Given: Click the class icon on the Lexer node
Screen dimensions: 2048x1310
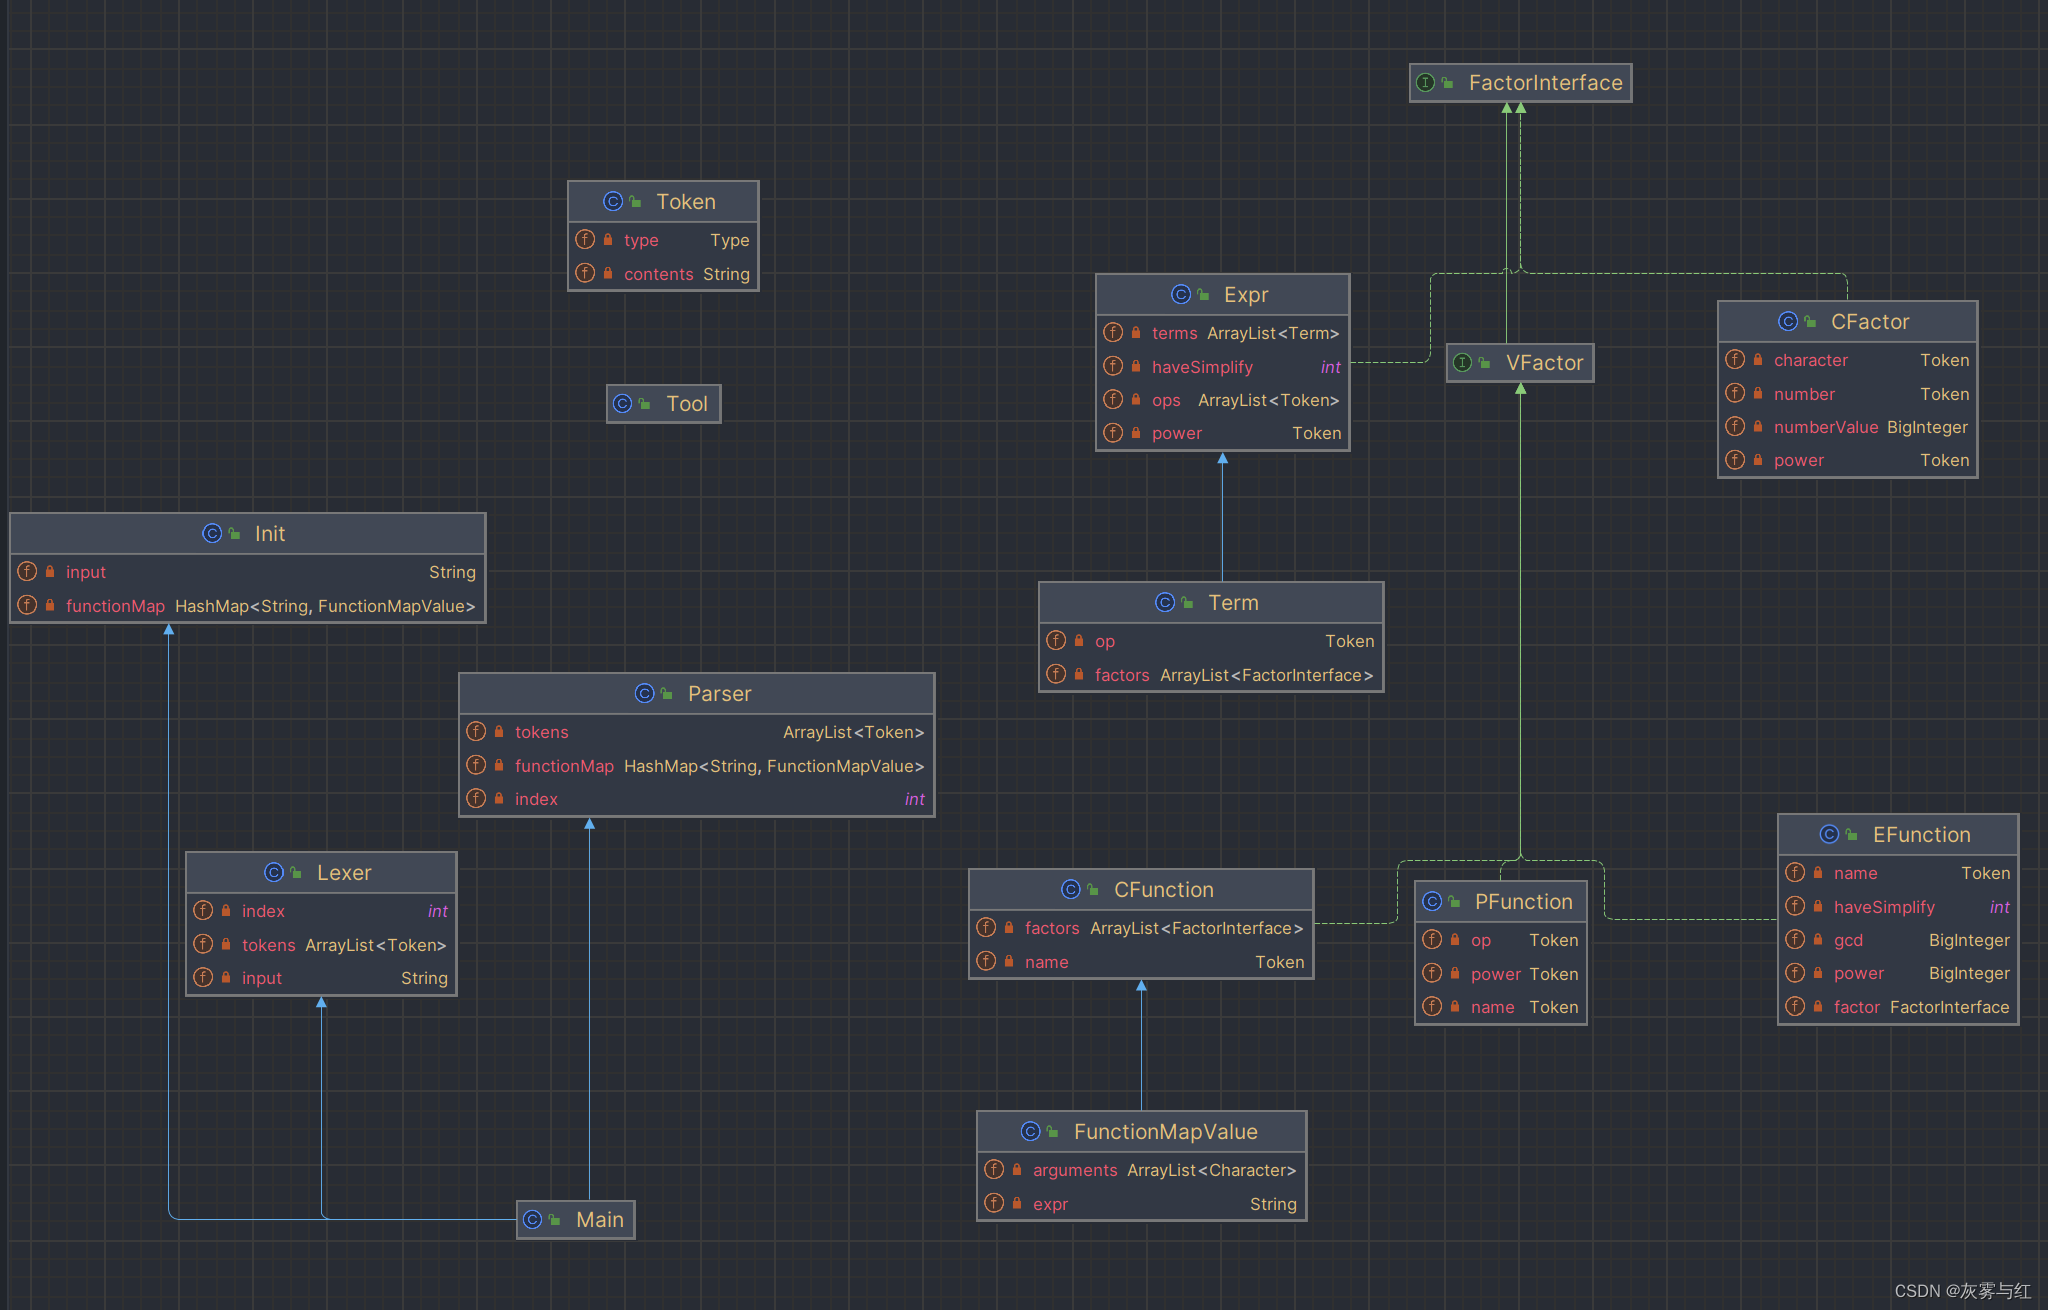Looking at the screenshot, I should point(274,873).
